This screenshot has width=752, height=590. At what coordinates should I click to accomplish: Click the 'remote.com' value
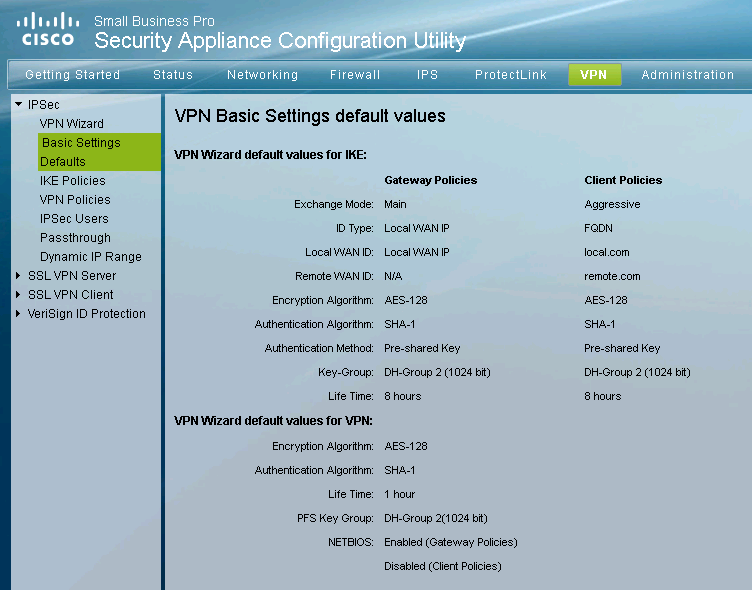pos(612,276)
